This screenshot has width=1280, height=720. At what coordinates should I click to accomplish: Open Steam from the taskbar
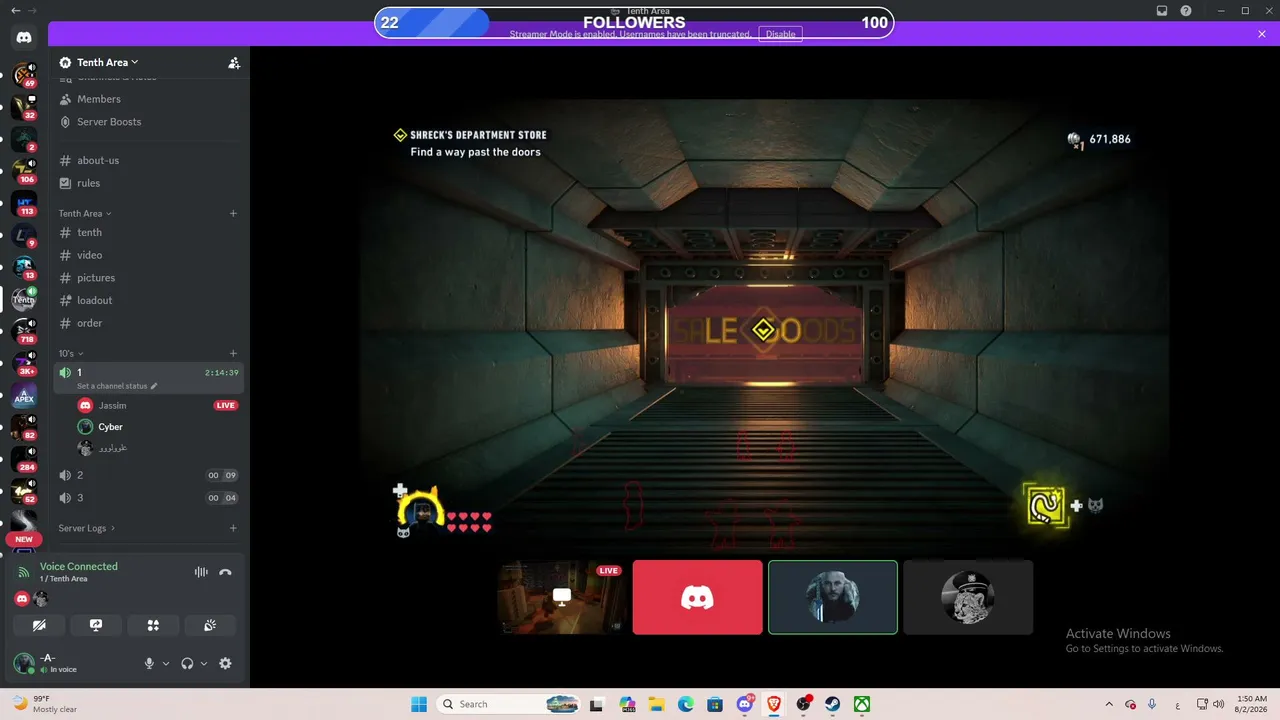click(832, 704)
